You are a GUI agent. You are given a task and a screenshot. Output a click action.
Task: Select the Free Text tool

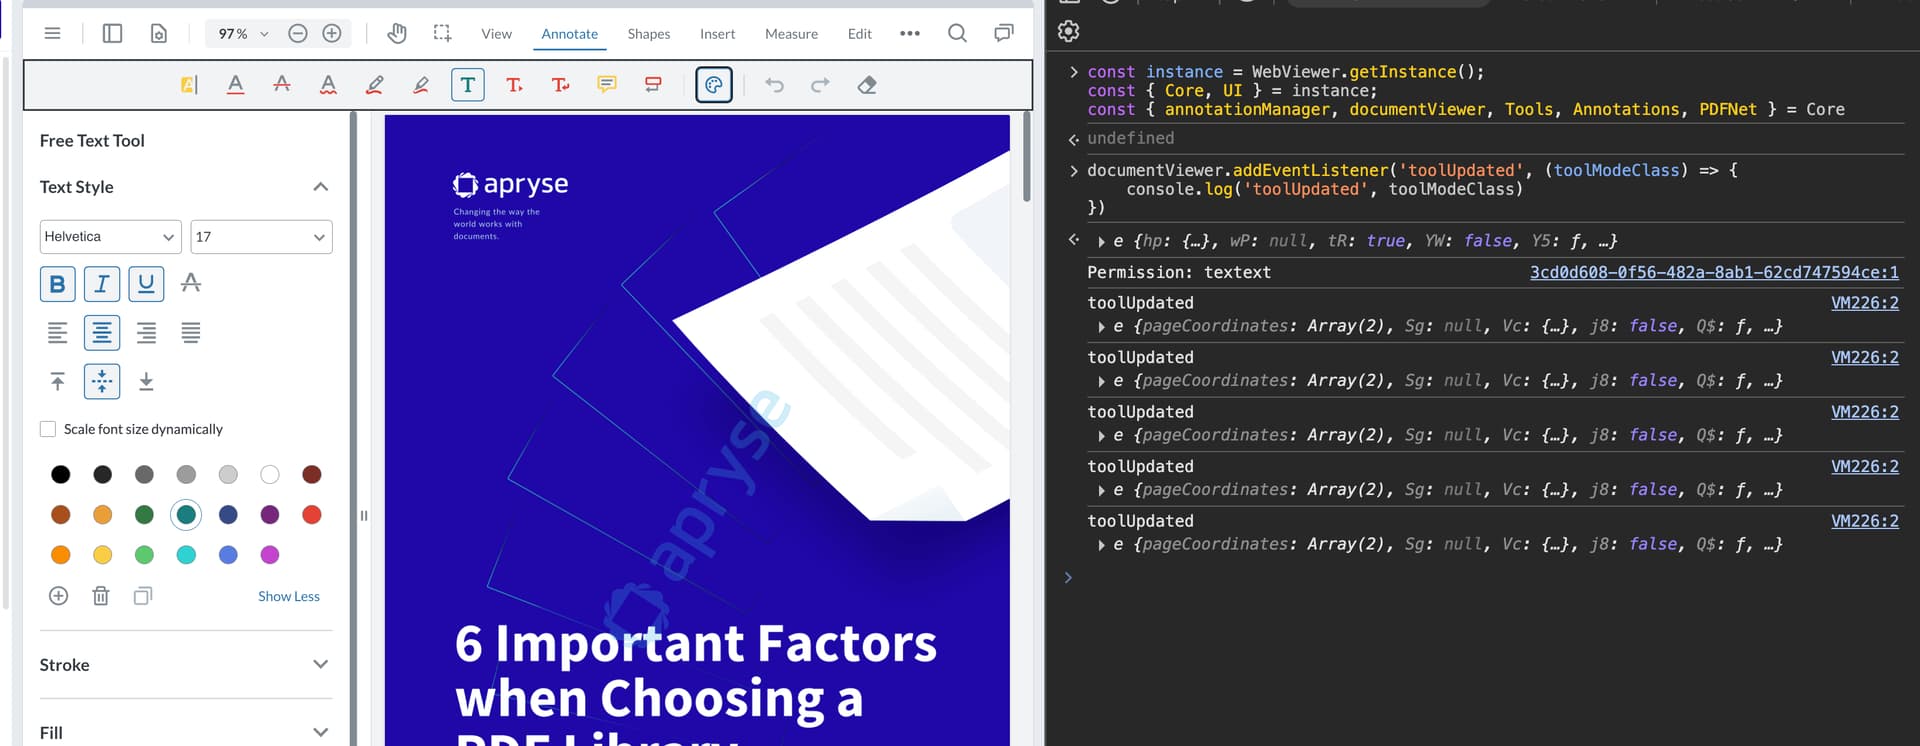coord(468,85)
